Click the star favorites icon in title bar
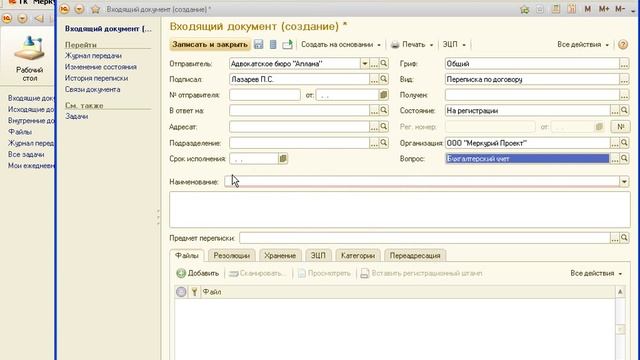Viewport: 640px width, 360px height. pyautogui.click(x=96, y=9)
